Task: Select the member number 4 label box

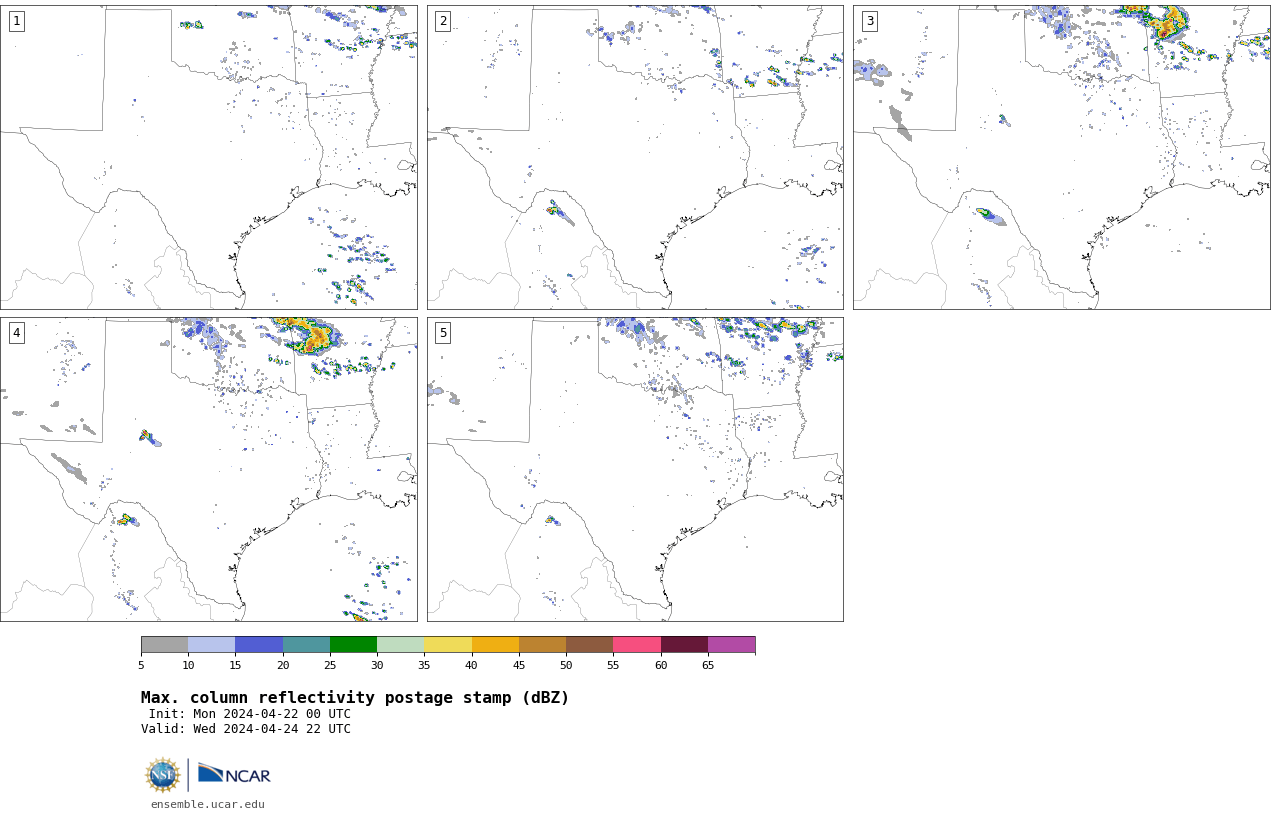Action: [x=16, y=333]
